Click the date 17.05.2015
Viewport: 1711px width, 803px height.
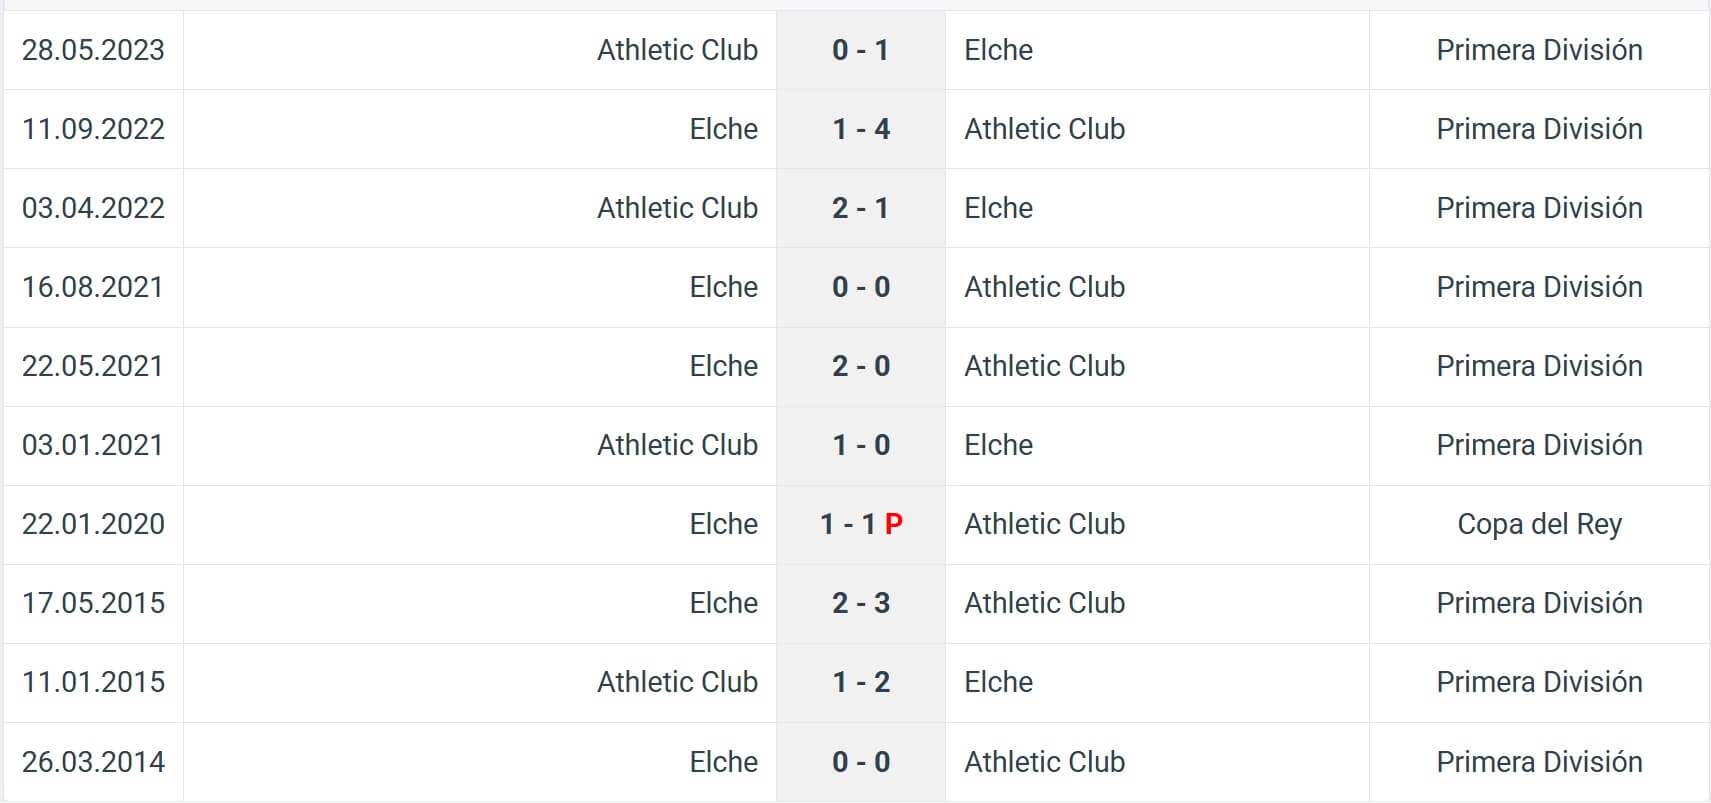93,603
